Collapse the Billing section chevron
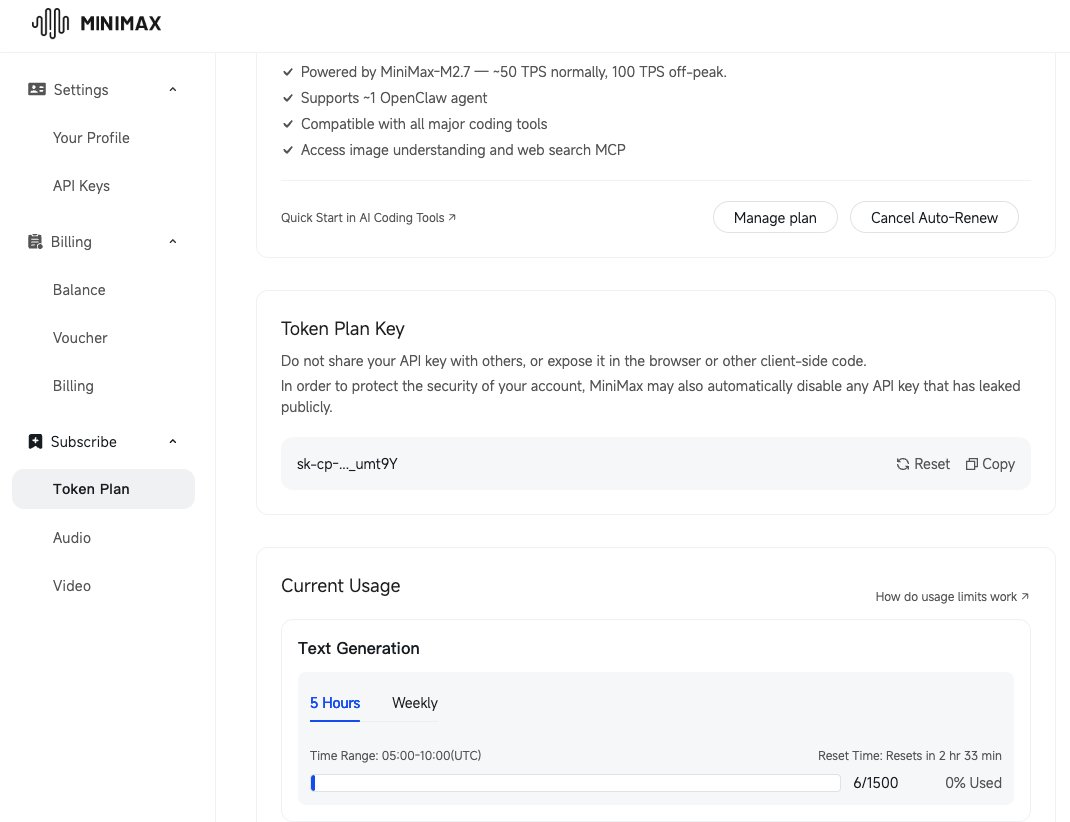Viewport: 1070px width, 822px height. tap(173, 241)
